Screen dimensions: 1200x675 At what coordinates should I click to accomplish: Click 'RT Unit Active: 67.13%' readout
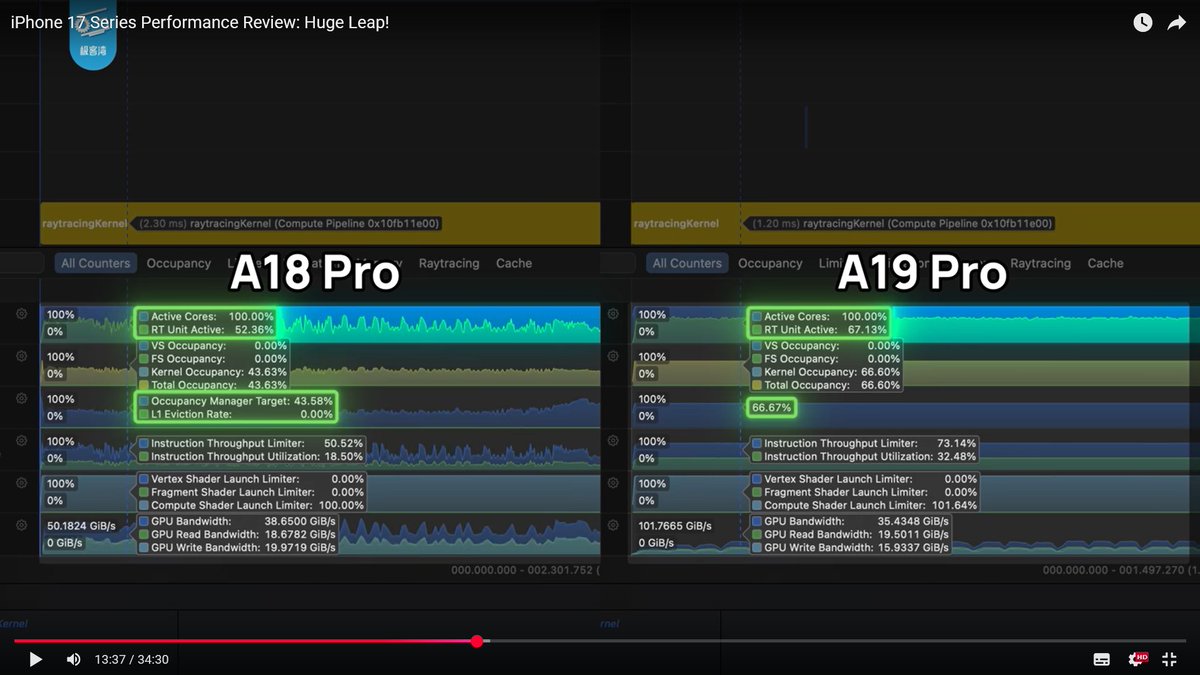pos(819,330)
